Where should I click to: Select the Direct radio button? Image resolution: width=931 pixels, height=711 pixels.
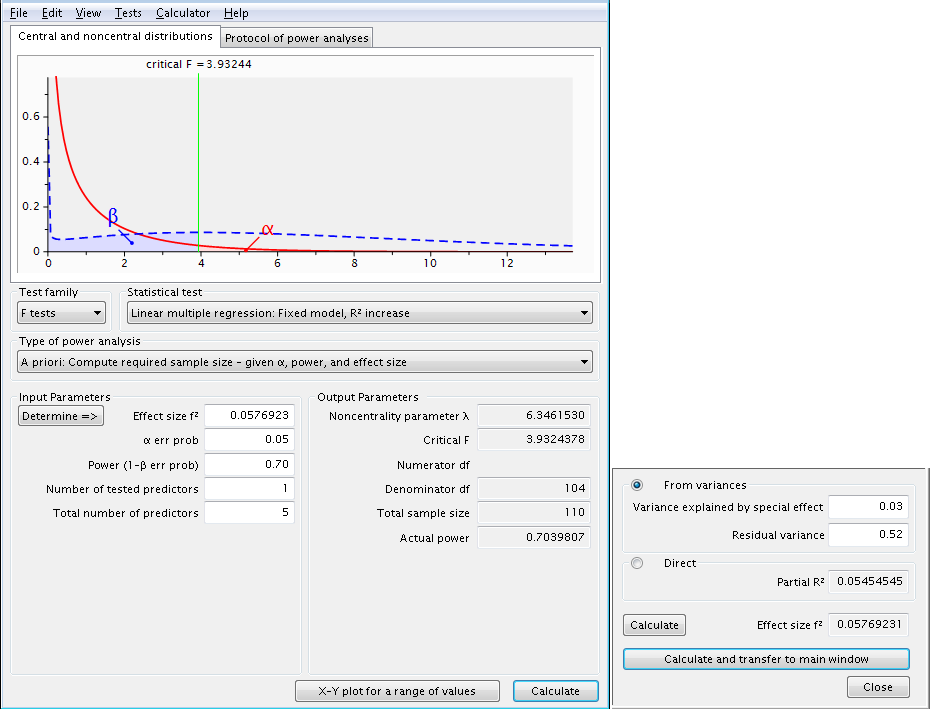point(638,563)
